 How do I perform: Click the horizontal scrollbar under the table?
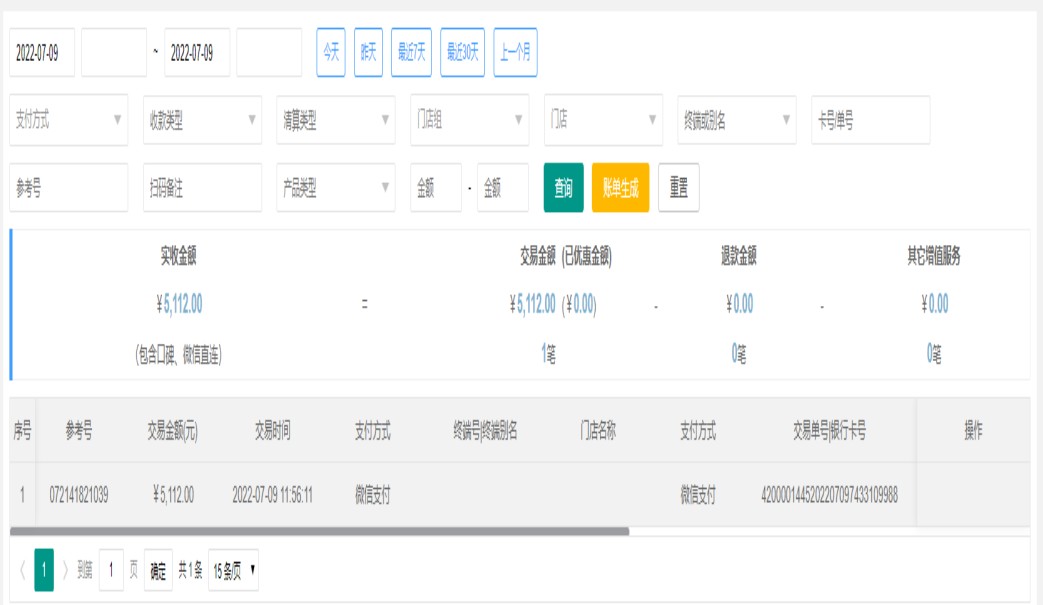[320, 531]
